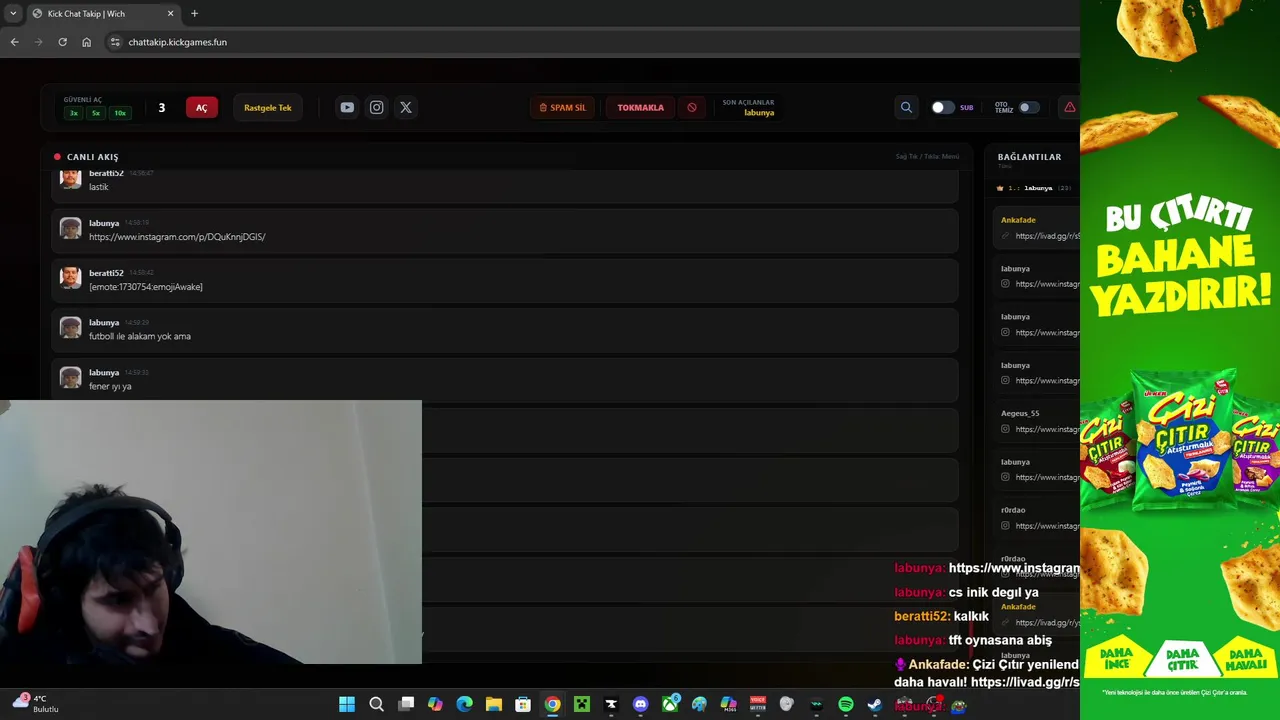Screen dimensions: 1280x720
Task: Click the '[emote:1730754:emojiAwake]' message
Action: pos(146,287)
